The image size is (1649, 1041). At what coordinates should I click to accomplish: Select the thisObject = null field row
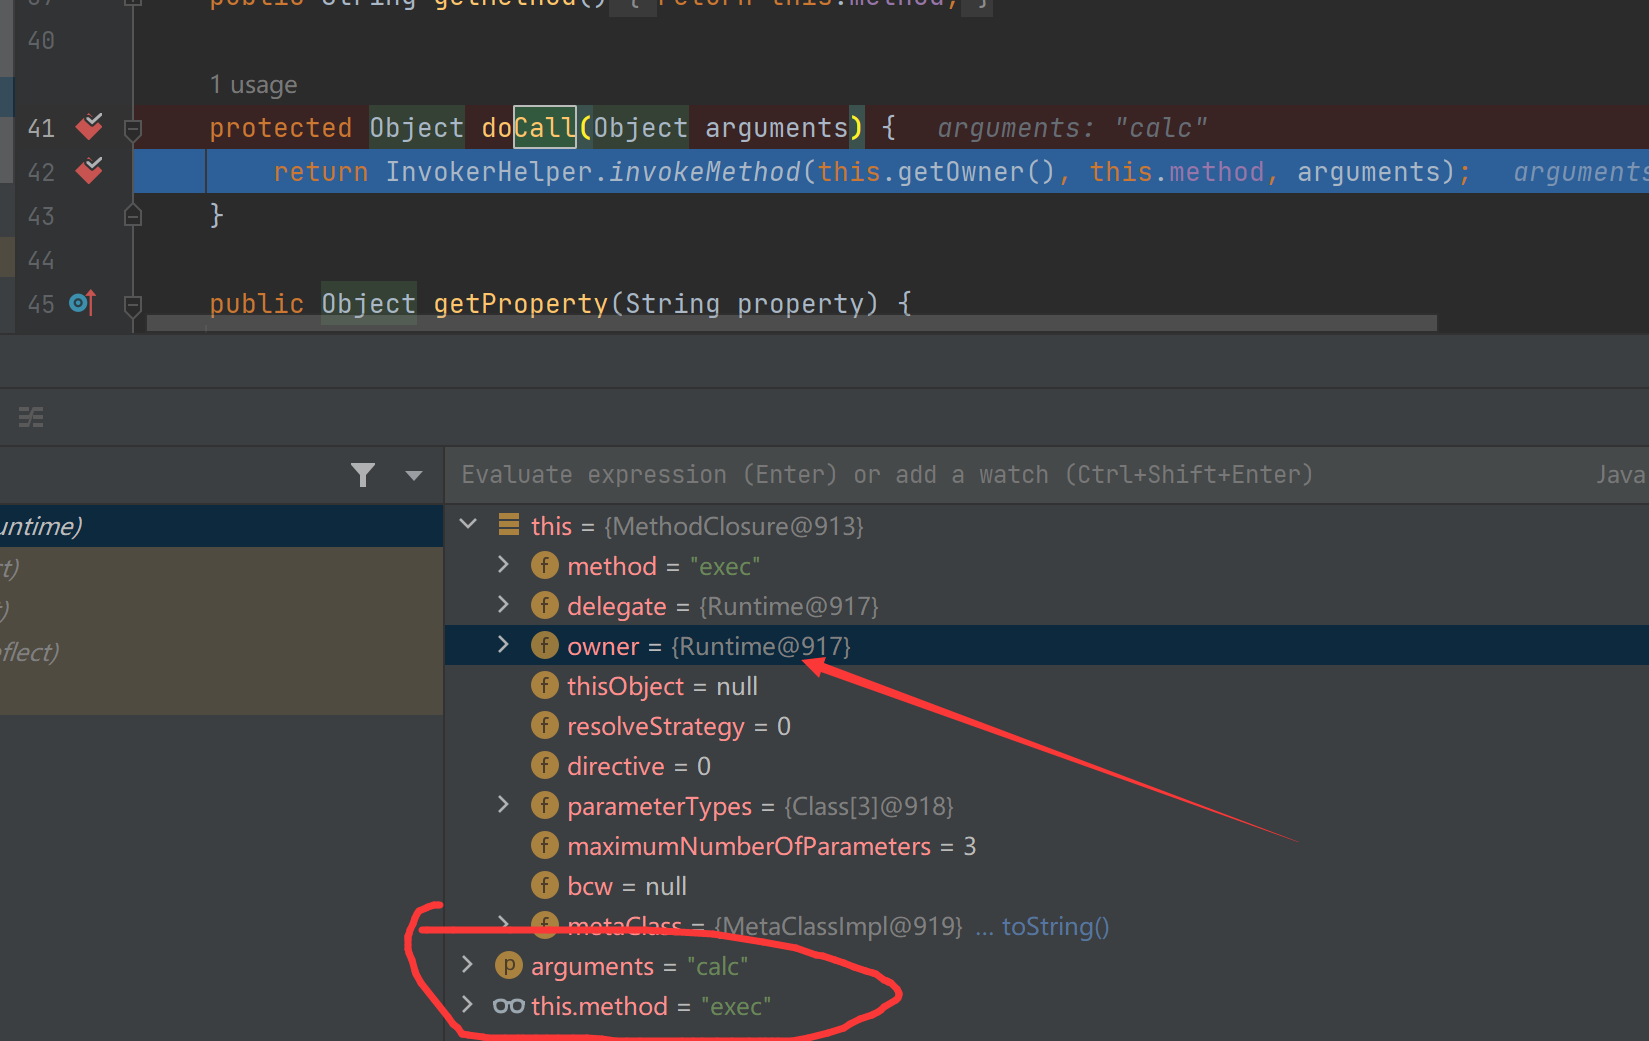[x=662, y=686]
